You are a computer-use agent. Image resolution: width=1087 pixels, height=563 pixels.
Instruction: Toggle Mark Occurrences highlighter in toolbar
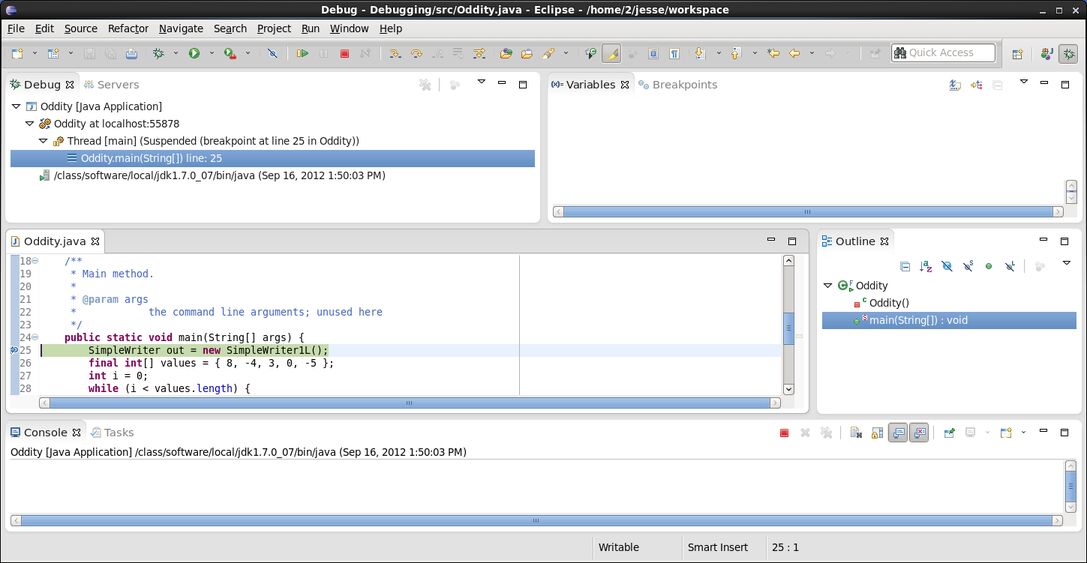611,53
